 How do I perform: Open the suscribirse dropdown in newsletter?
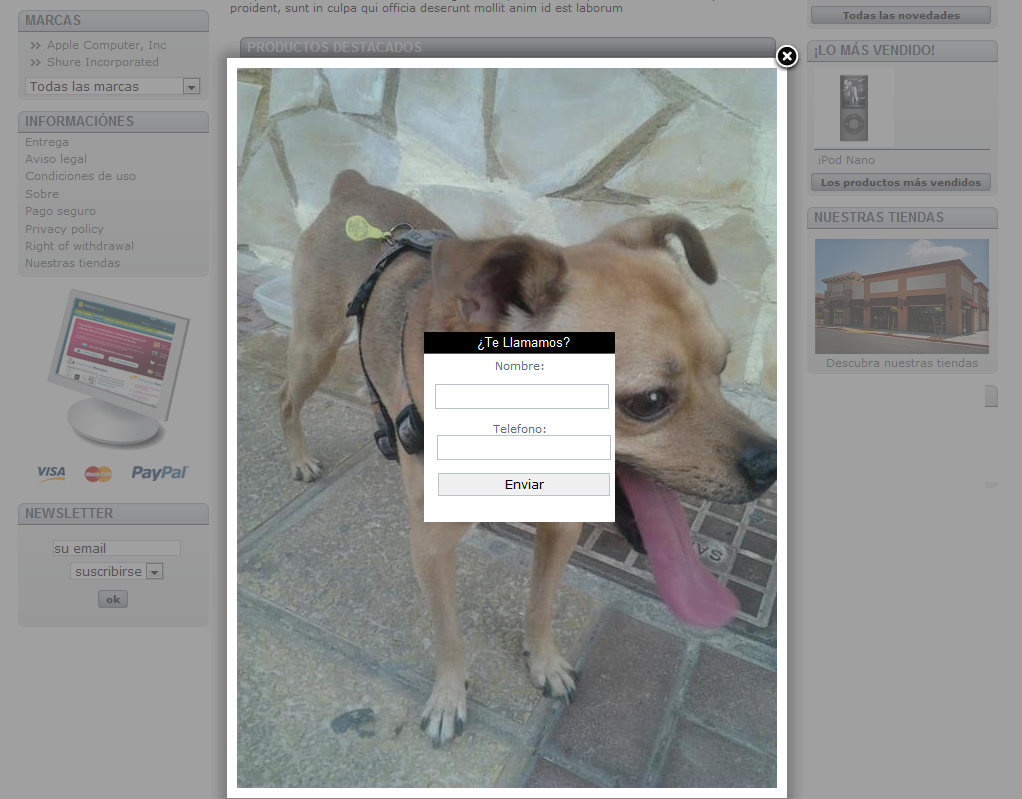point(154,572)
